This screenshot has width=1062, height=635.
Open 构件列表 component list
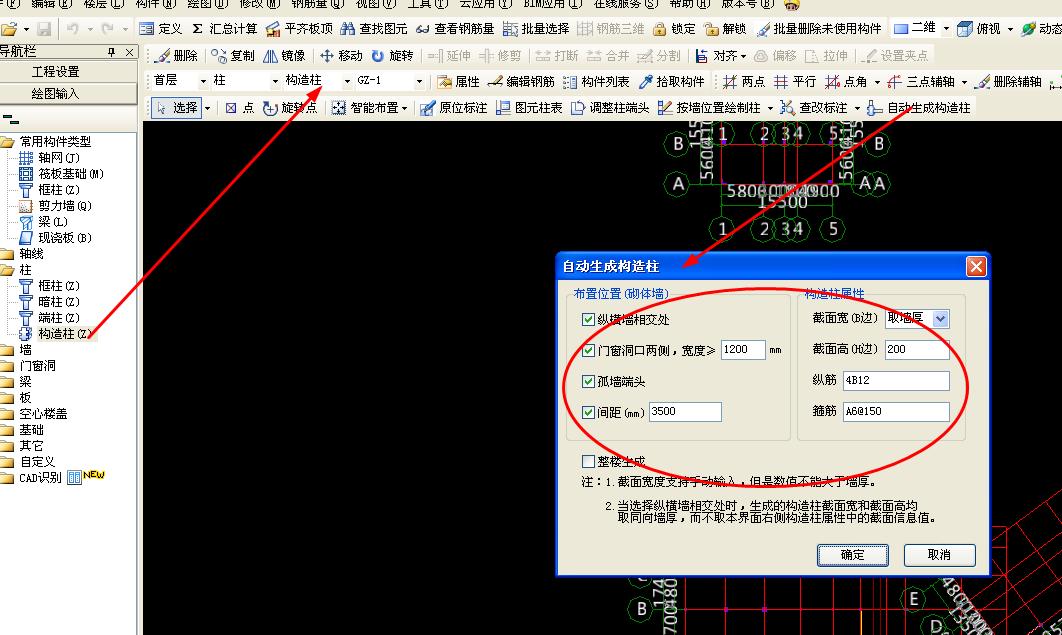click(x=596, y=81)
